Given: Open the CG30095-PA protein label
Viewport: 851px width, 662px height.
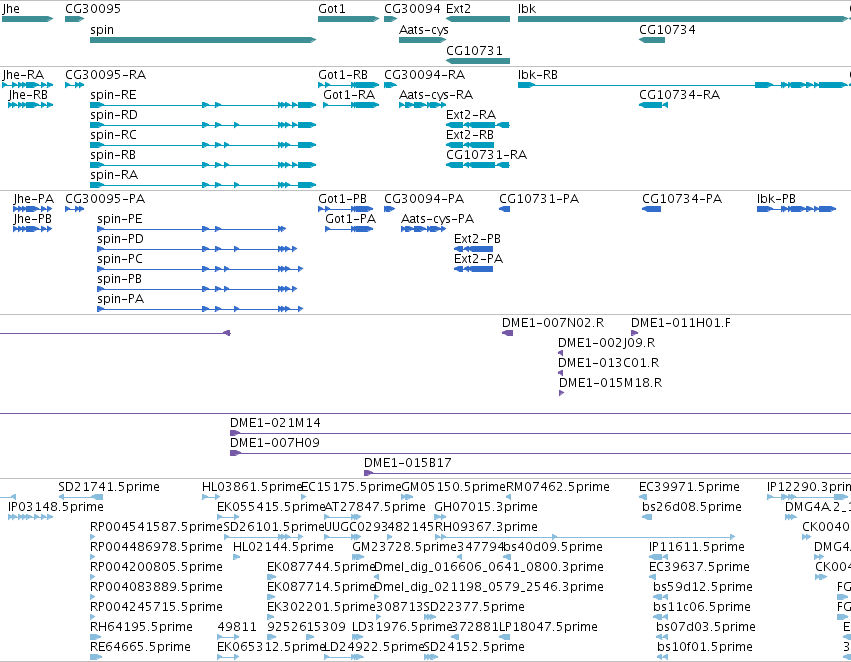Looking at the screenshot, I should pyautogui.click(x=105, y=199).
